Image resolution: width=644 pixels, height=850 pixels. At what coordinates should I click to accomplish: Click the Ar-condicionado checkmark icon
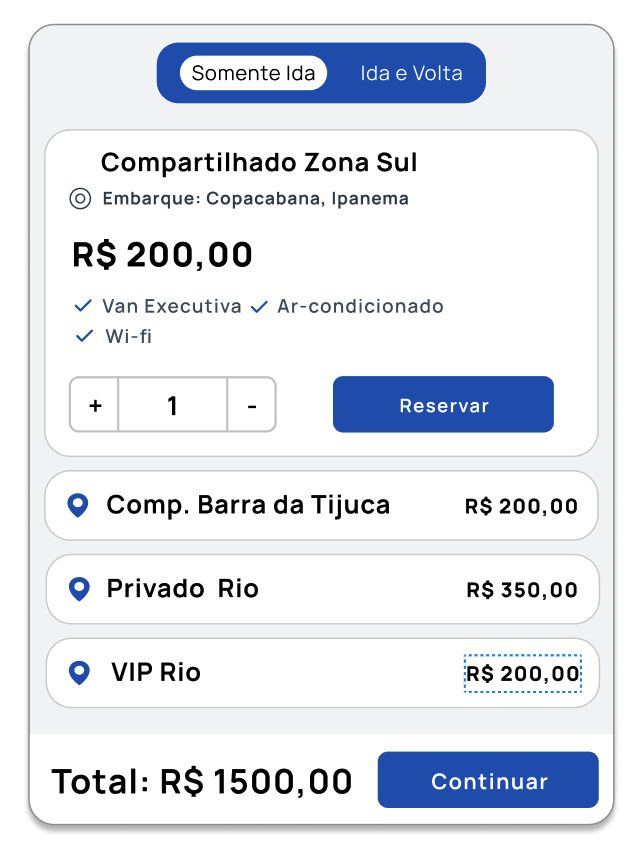259,307
